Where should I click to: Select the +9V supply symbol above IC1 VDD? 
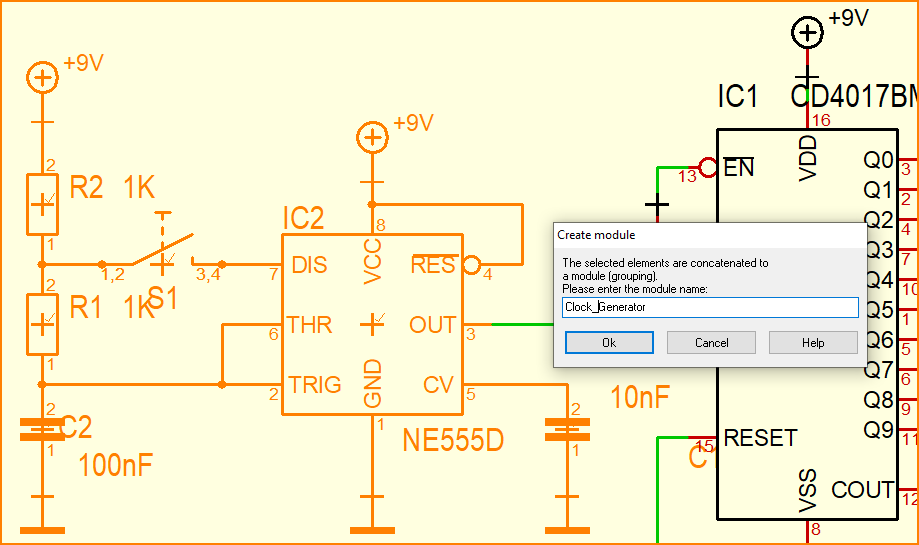pyautogui.click(x=807, y=33)
